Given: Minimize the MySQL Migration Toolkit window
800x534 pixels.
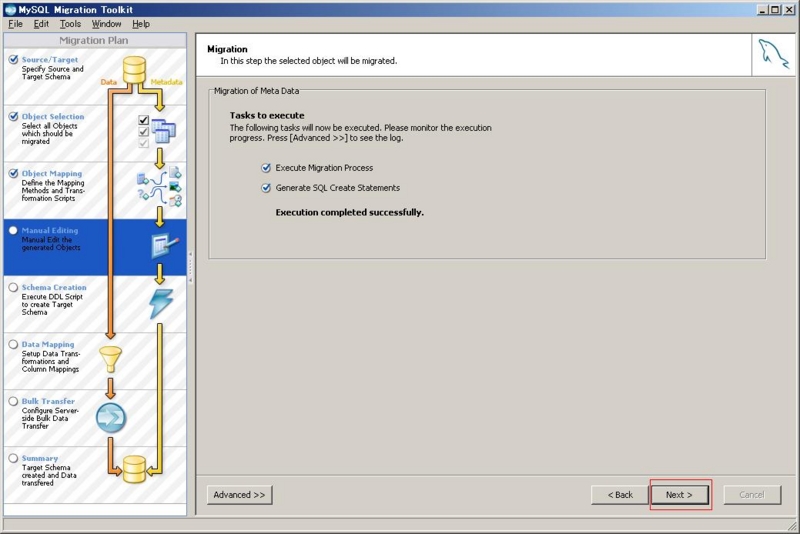Looking at the screenshot, I should [x=762, y=10].
